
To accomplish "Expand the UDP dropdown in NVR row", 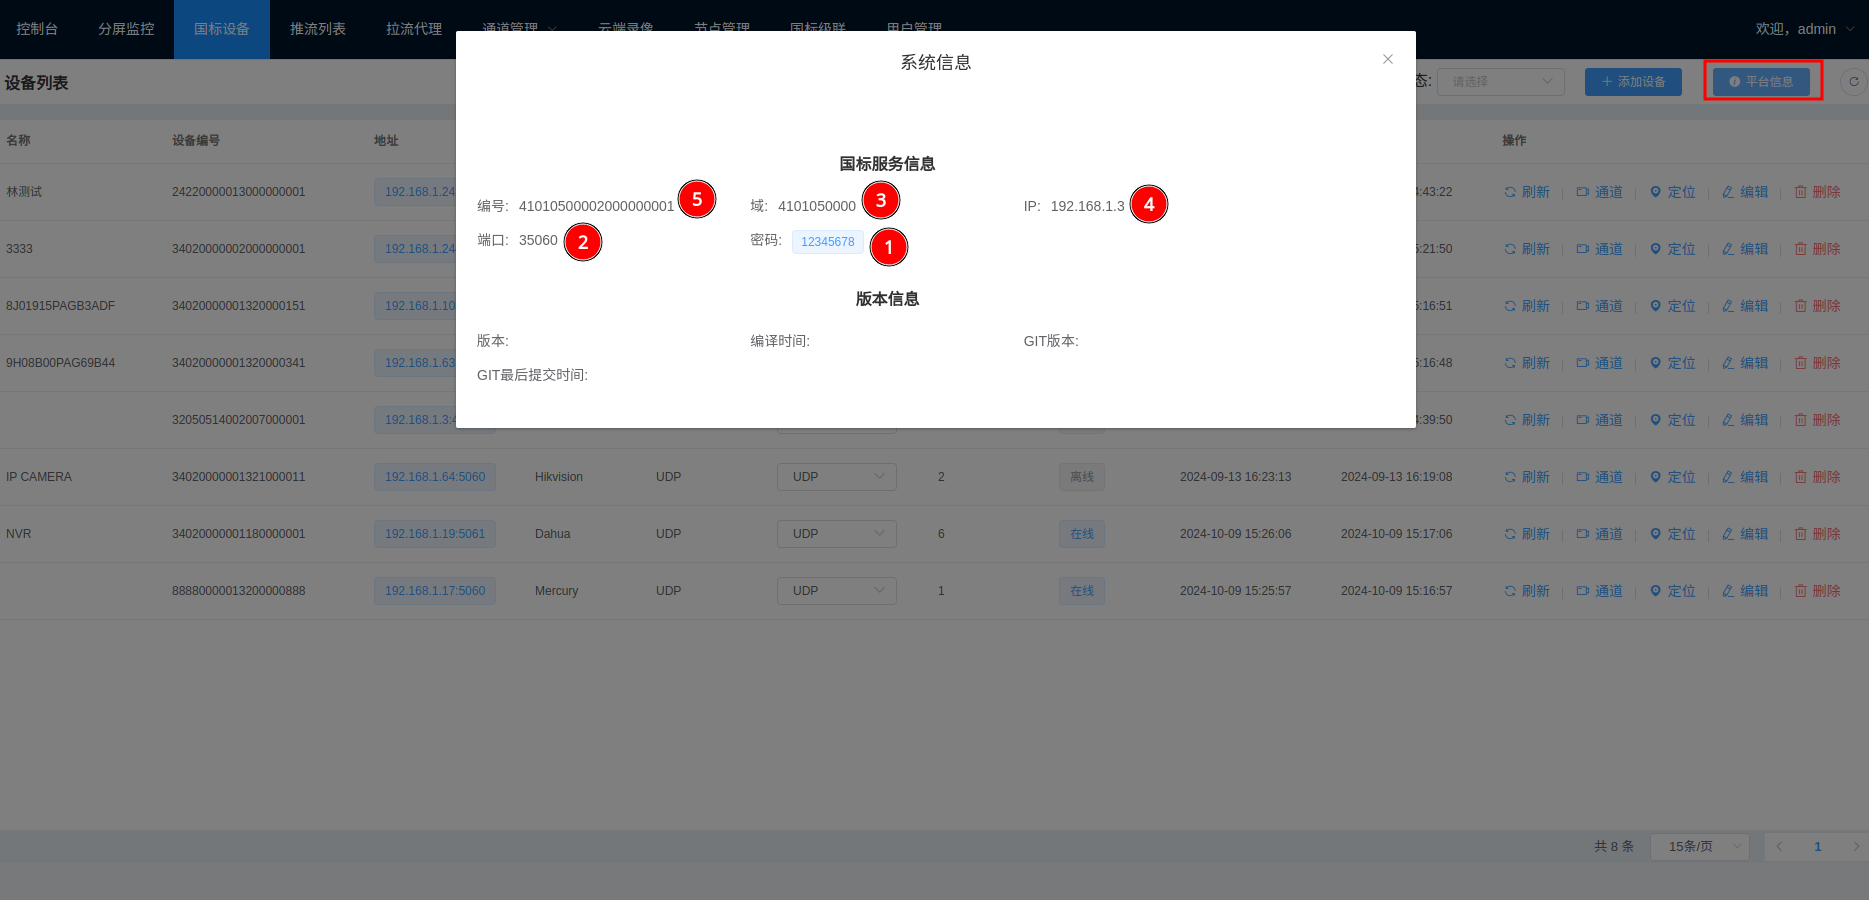I will 836,534.
